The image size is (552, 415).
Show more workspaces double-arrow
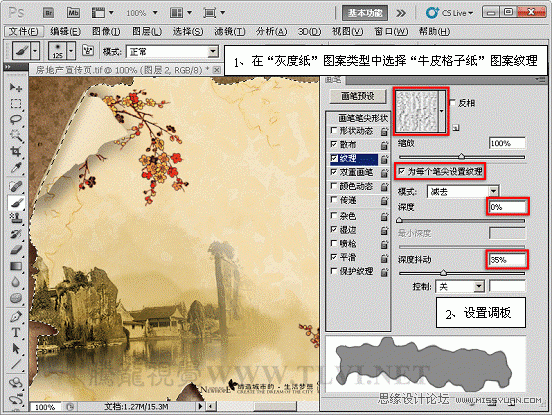click(401, 13)
